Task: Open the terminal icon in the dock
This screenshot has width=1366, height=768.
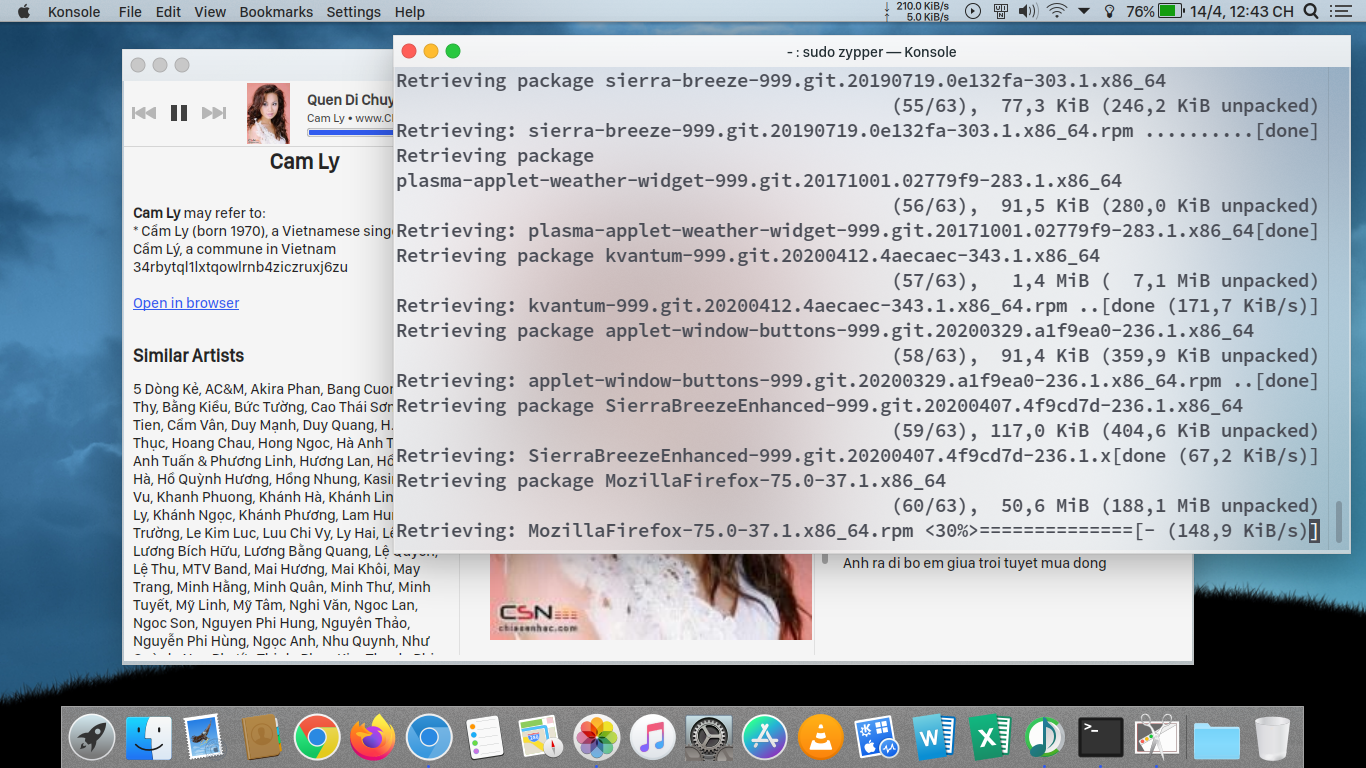Action: [x=1101, y=738]
